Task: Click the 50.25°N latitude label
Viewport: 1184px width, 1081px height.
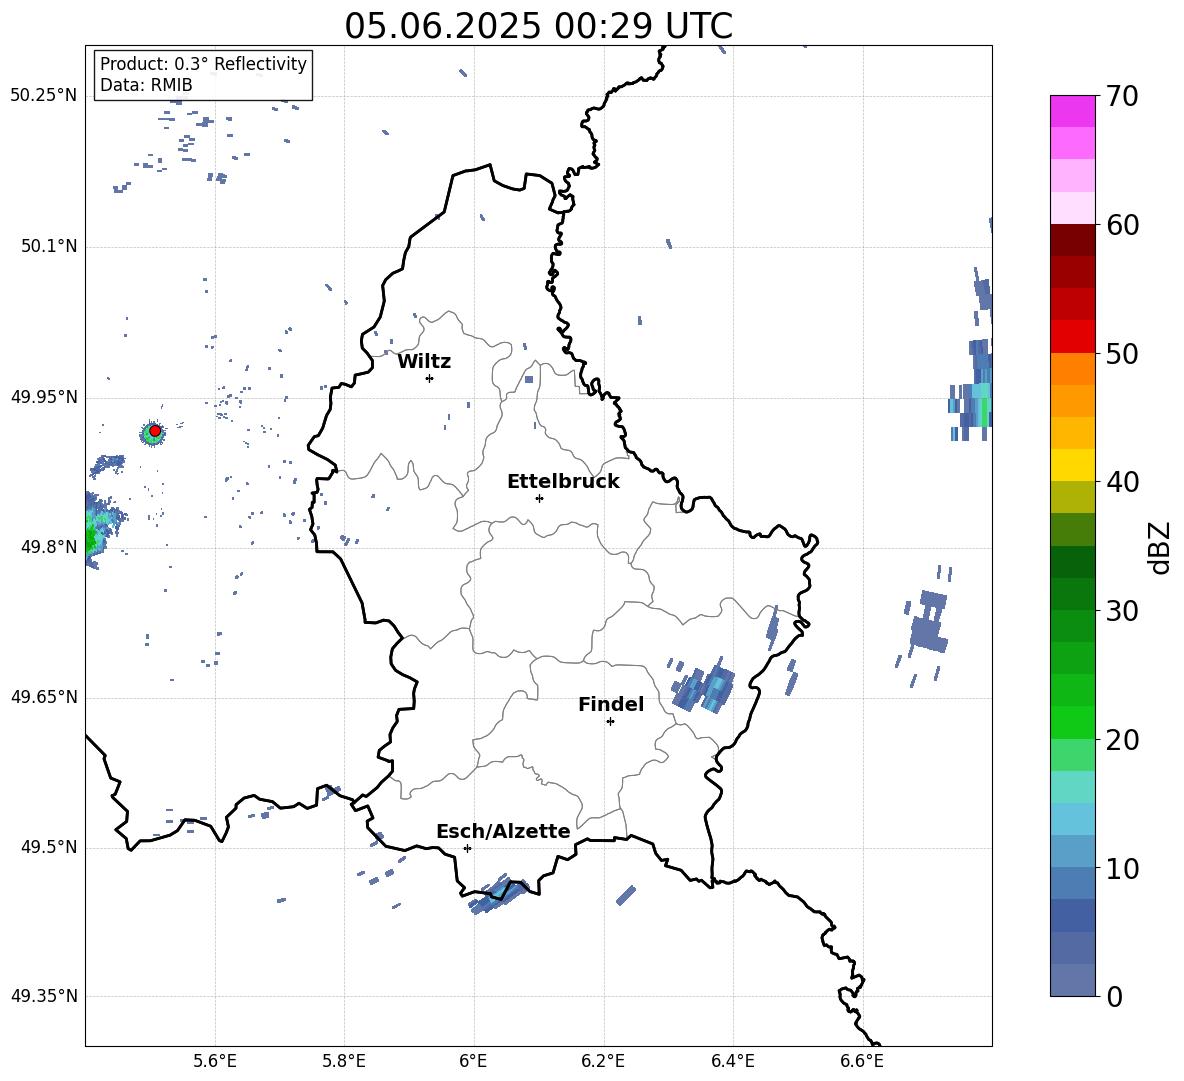Action: (x=44, y=96)
